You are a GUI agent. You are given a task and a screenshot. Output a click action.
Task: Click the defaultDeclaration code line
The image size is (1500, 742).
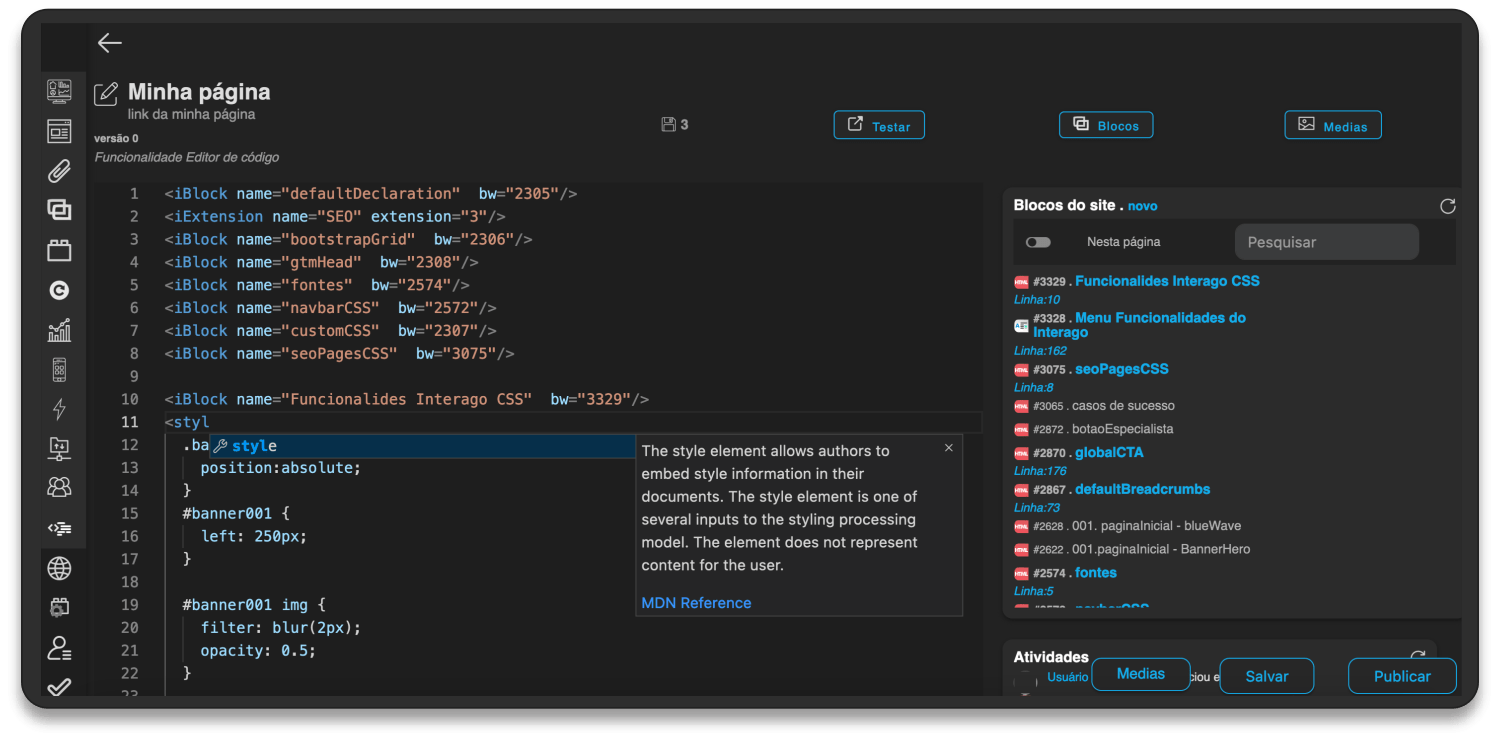371,193
